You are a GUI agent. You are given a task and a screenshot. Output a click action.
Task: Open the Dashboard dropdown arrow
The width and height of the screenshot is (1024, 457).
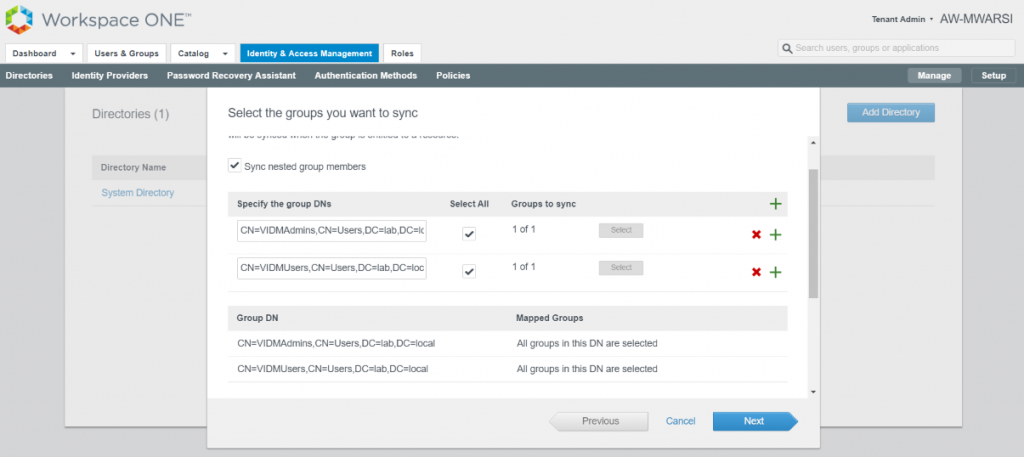(x=73, y=54)
